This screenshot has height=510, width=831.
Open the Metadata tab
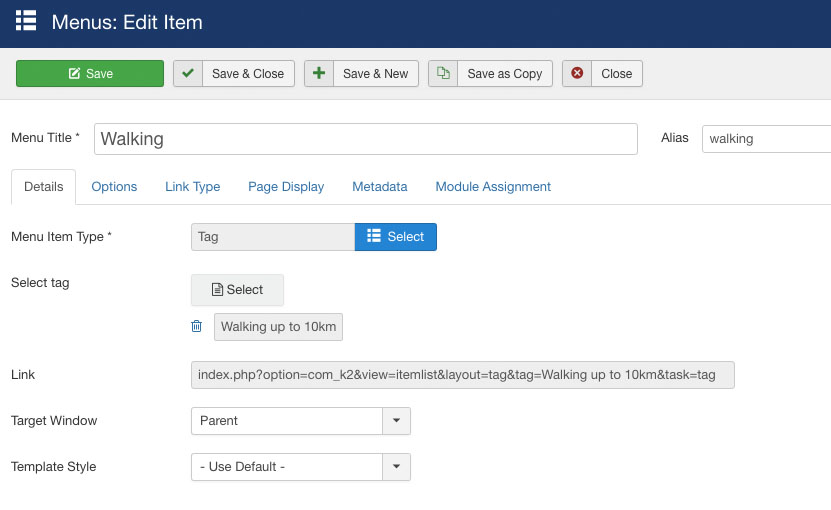379,187
